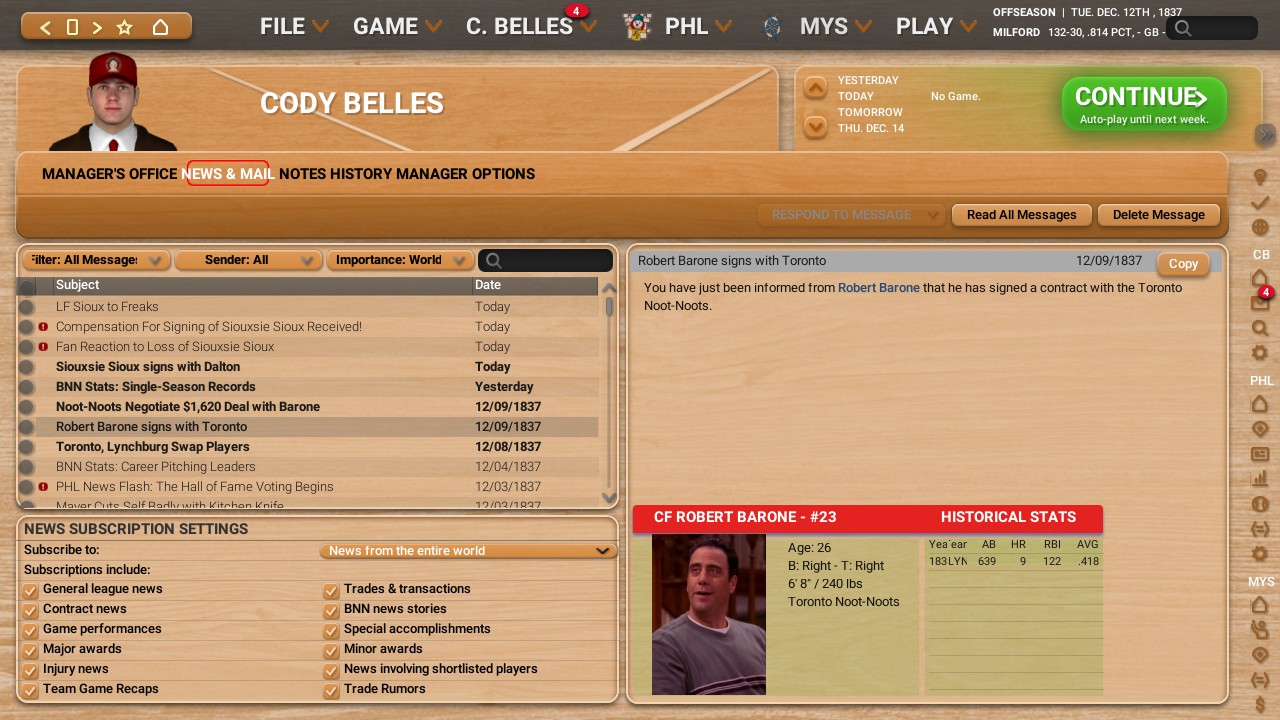Click the home icon in top navigation bar
Screen dimensions: 1280x720
click(160, 27)
